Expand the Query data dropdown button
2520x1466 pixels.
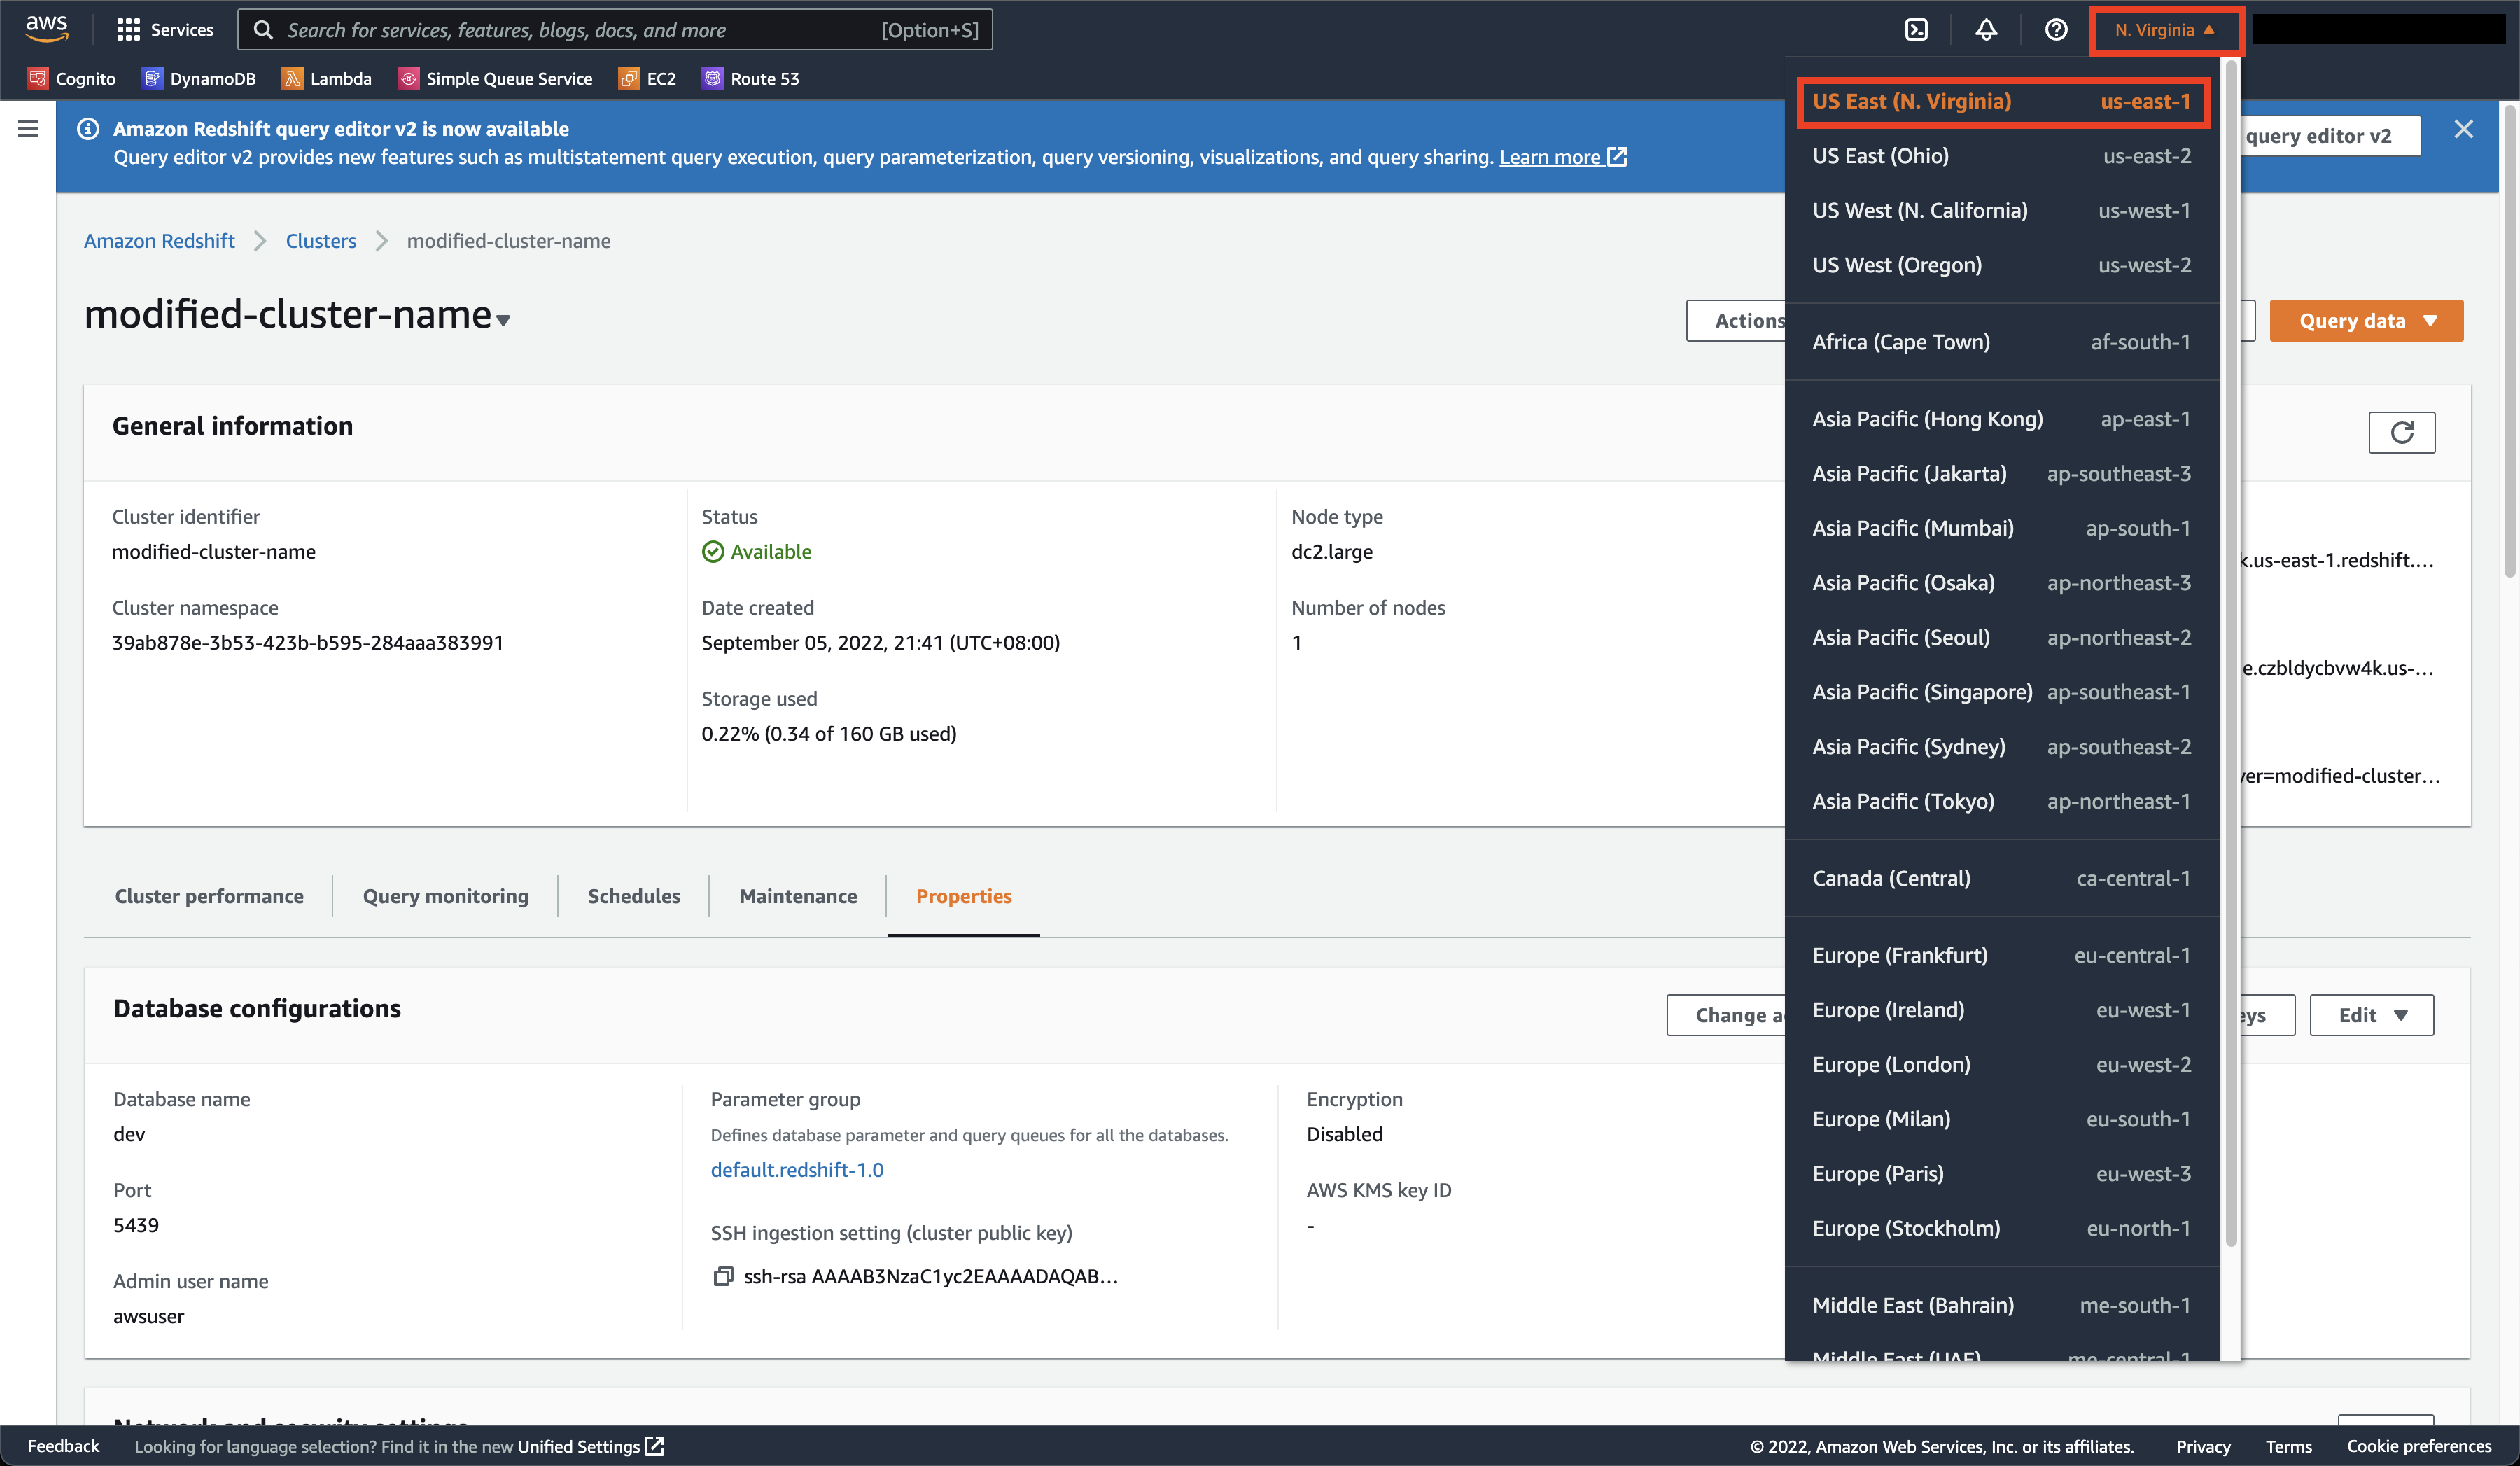point(2365,320)
